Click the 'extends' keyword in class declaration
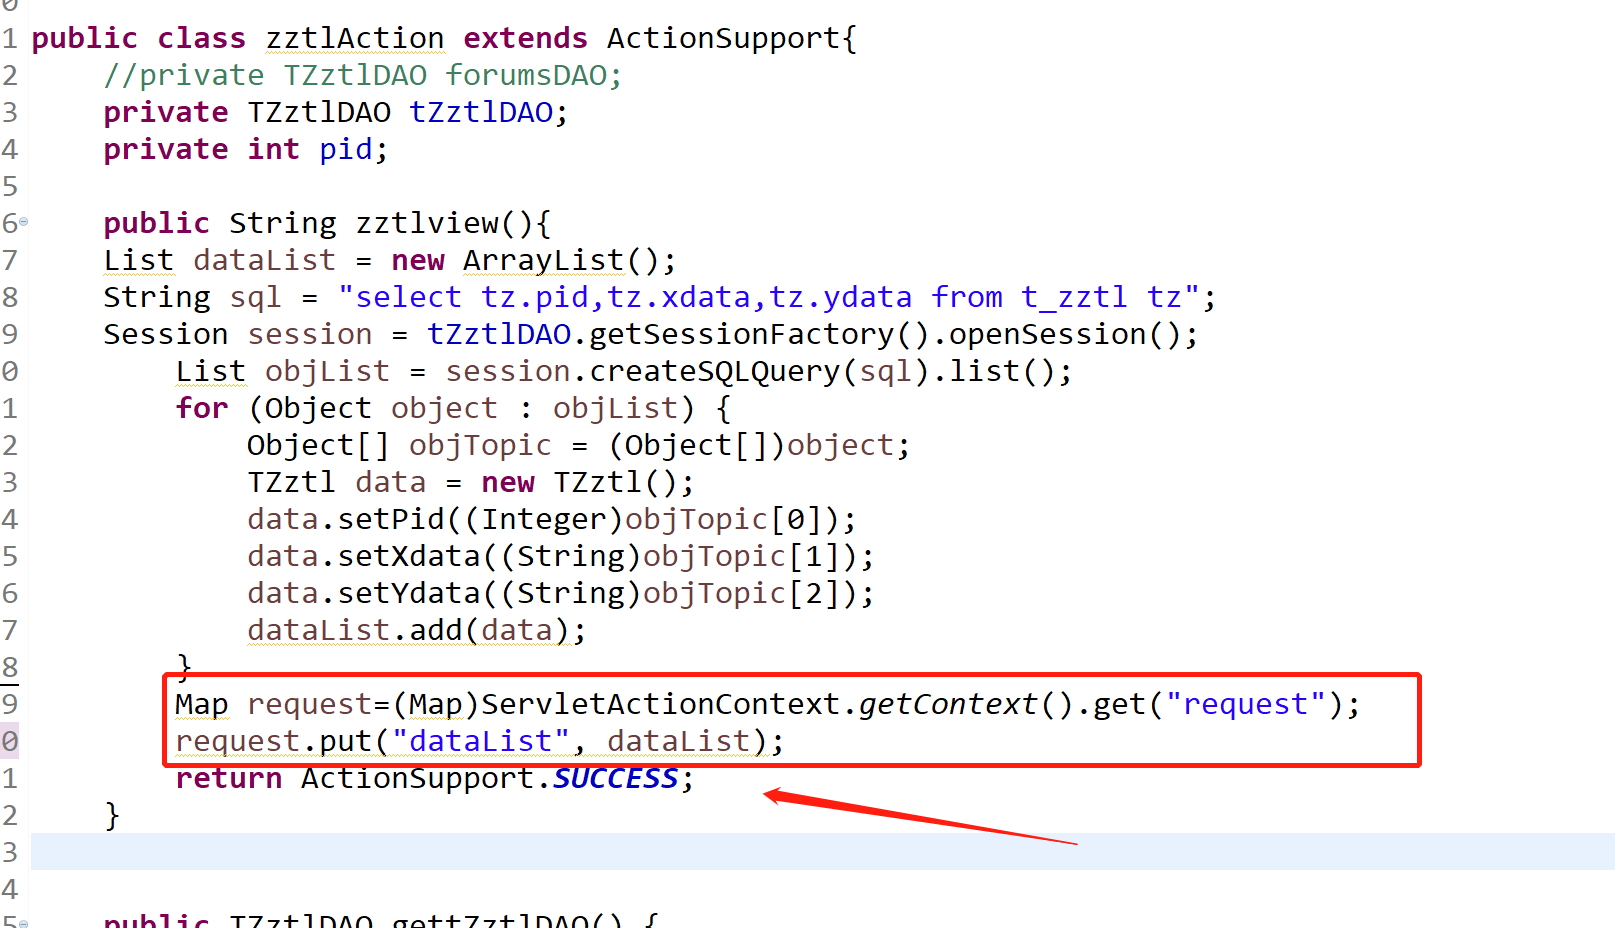Screen dimensions: 1615x928 point(525,38)
